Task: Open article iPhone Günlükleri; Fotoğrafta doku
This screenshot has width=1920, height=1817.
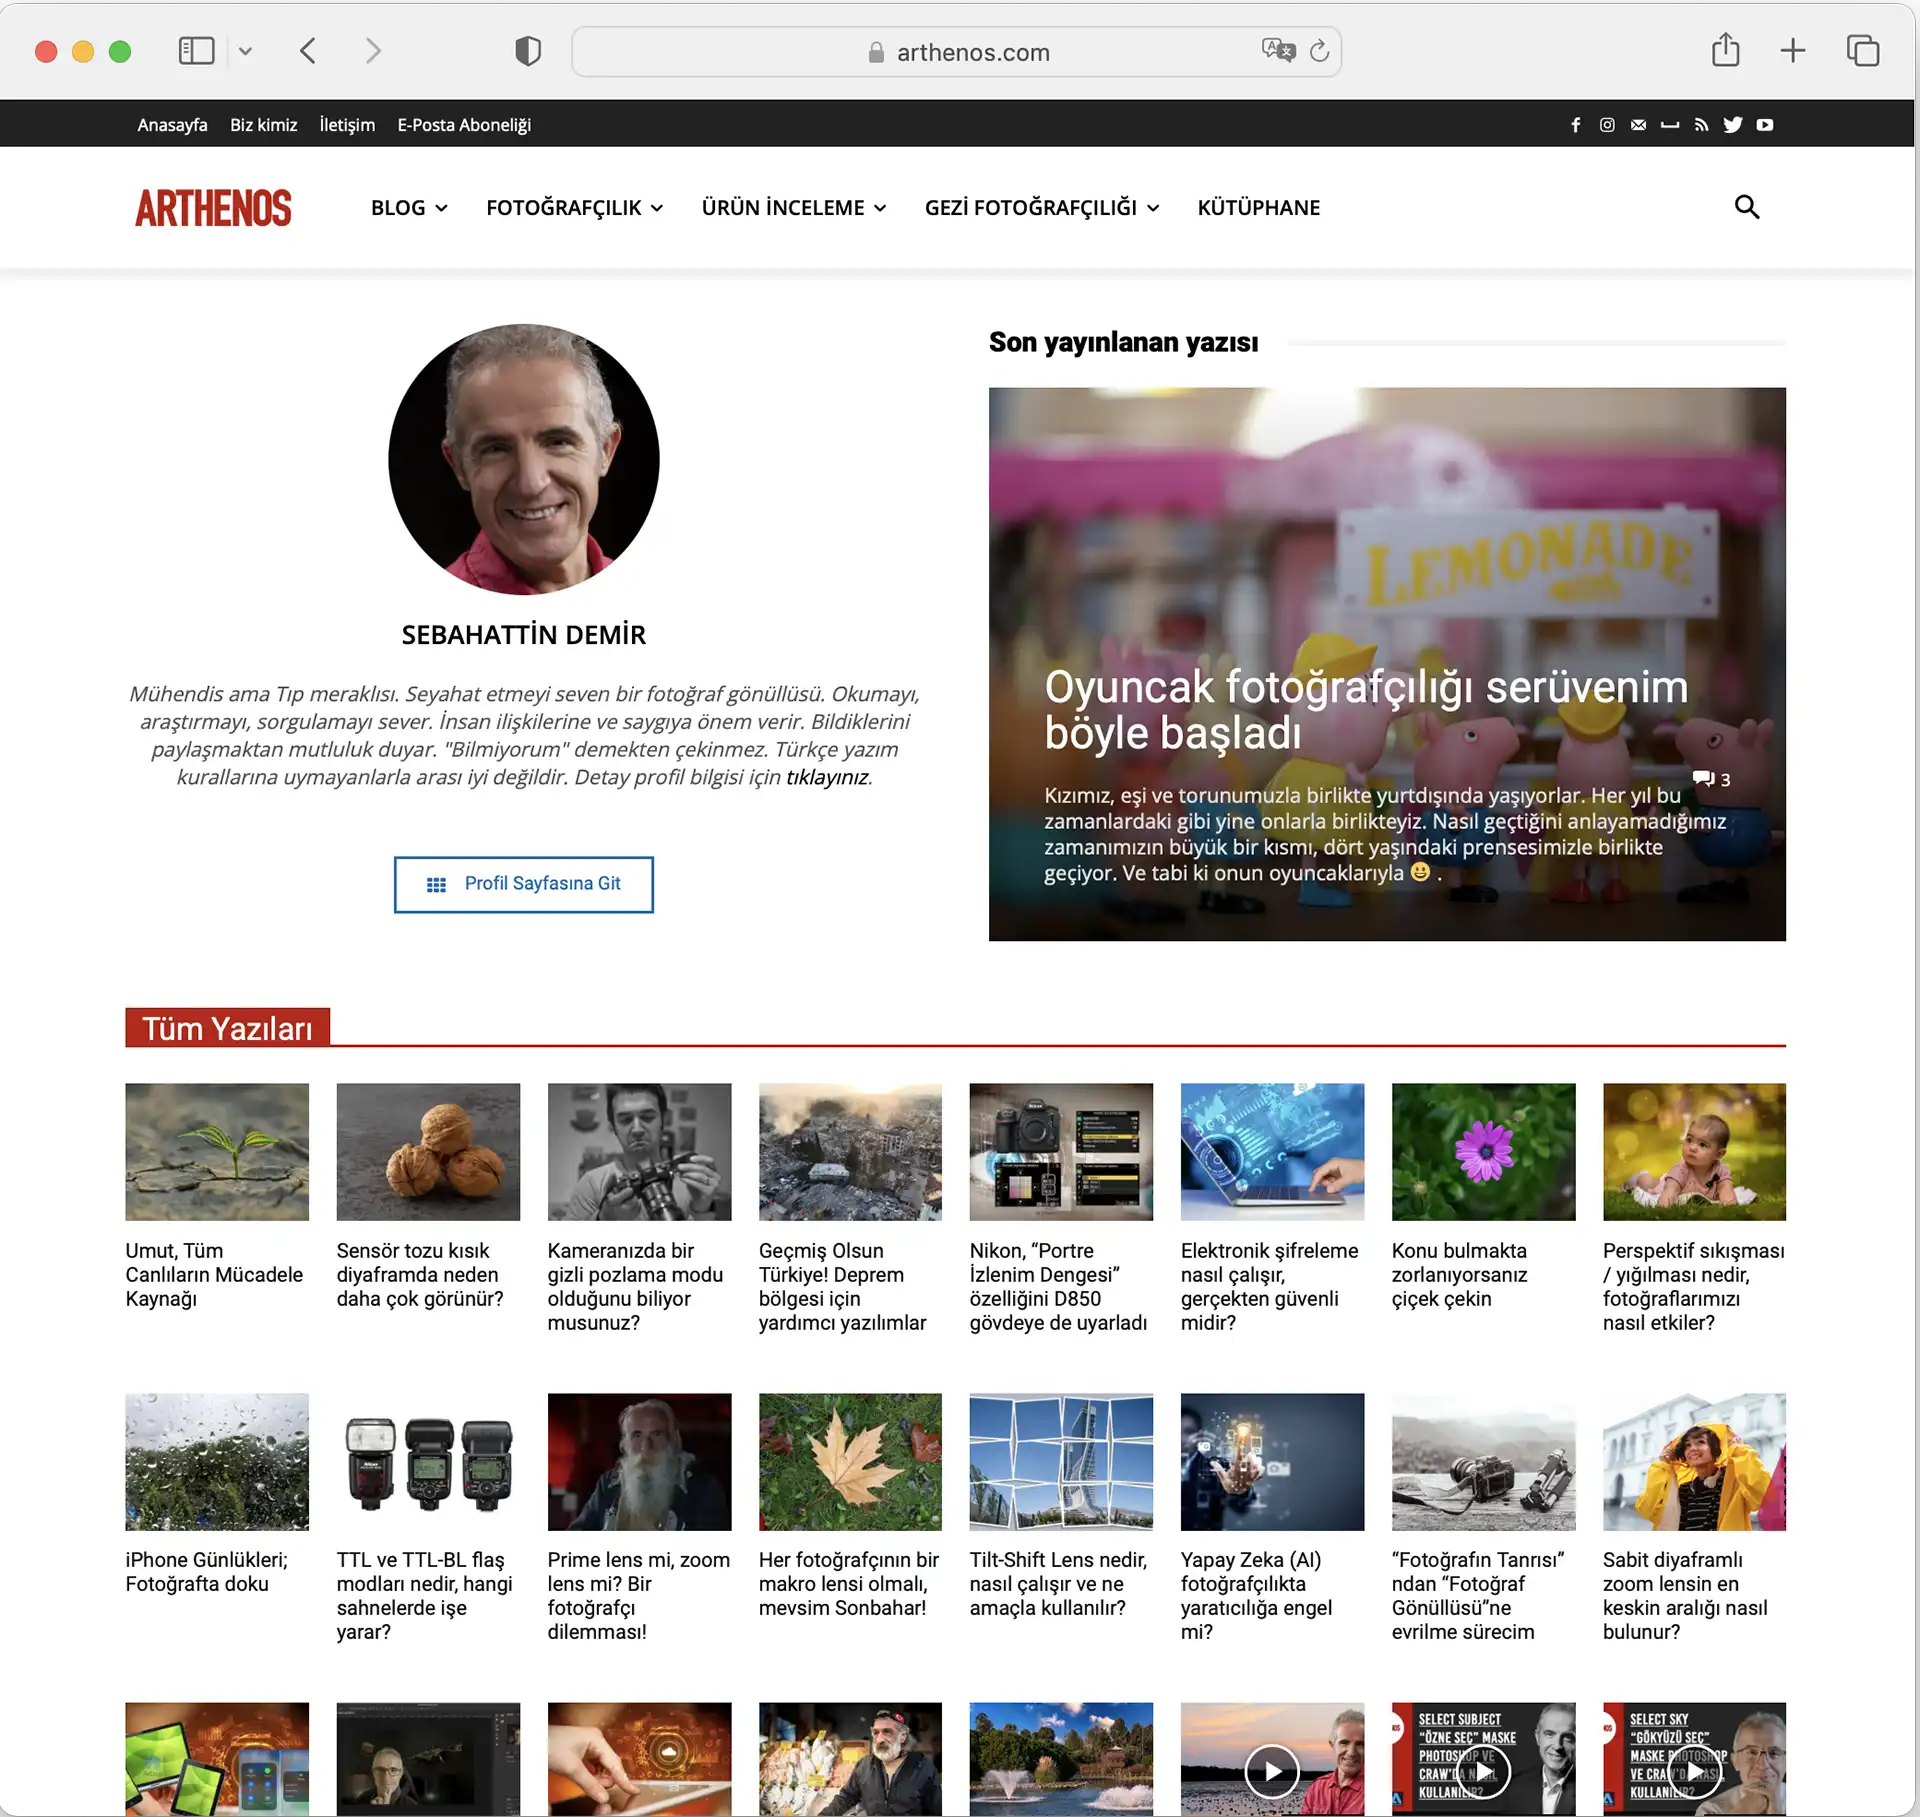Action: click(206, 1571)
